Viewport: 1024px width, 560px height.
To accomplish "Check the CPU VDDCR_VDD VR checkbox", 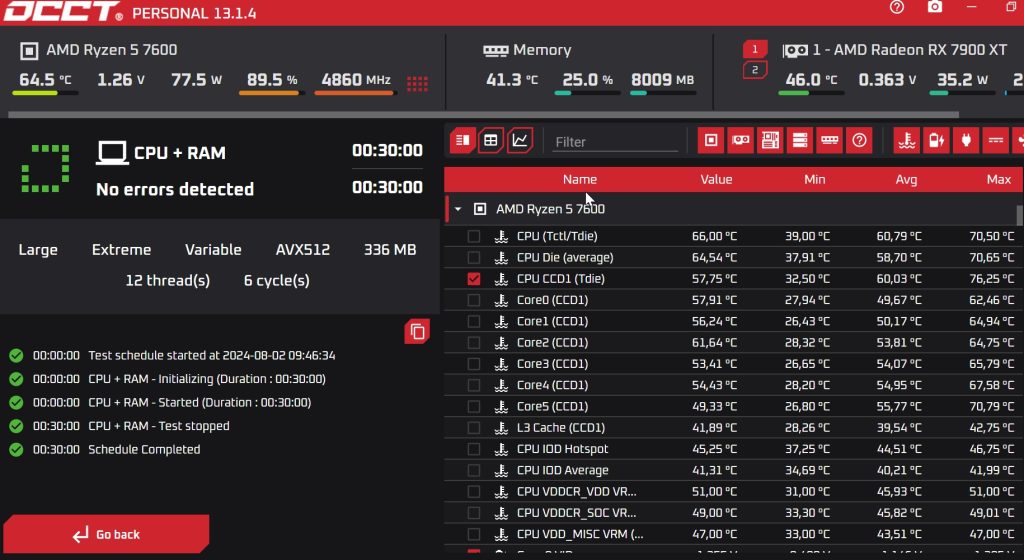I will 473,491.
